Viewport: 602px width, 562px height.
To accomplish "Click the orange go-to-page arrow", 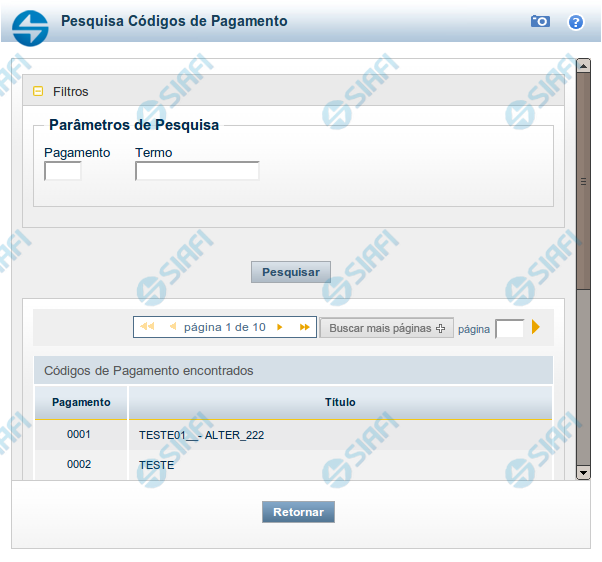I will coord(536,327).
